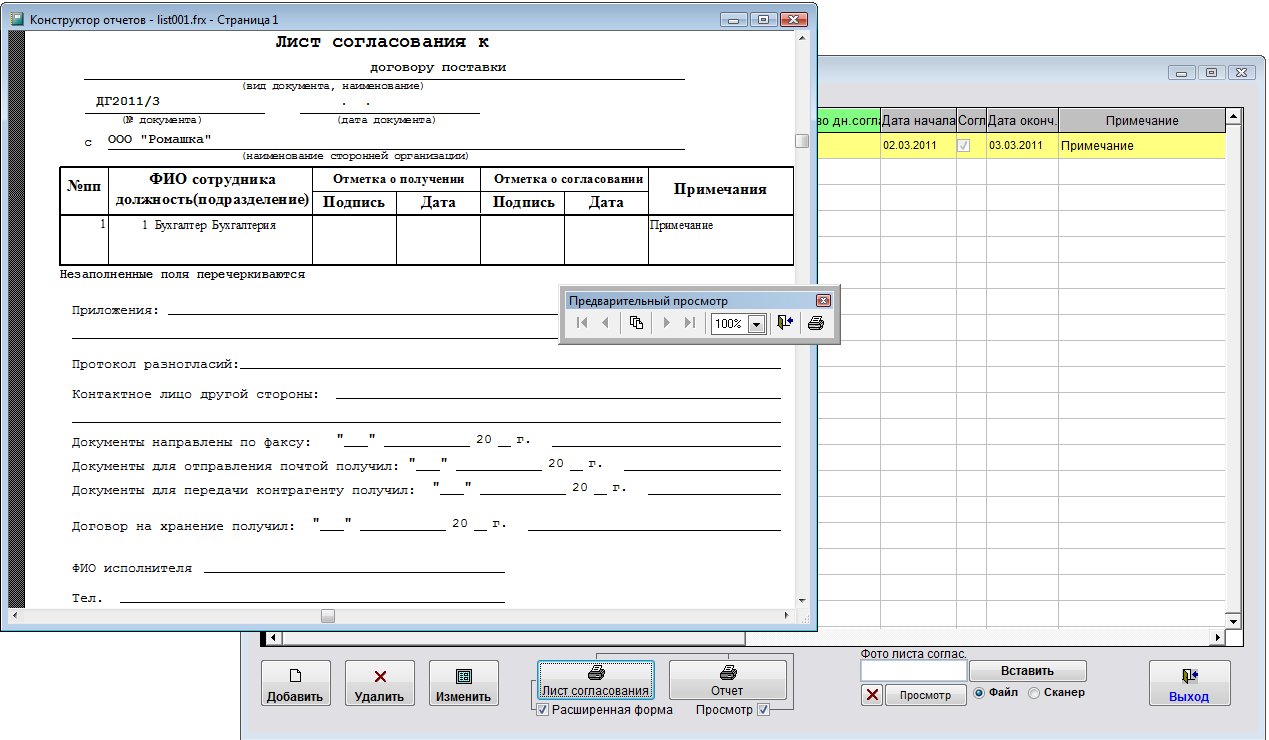Click the Отчет printer button

[x=727, y=680]
